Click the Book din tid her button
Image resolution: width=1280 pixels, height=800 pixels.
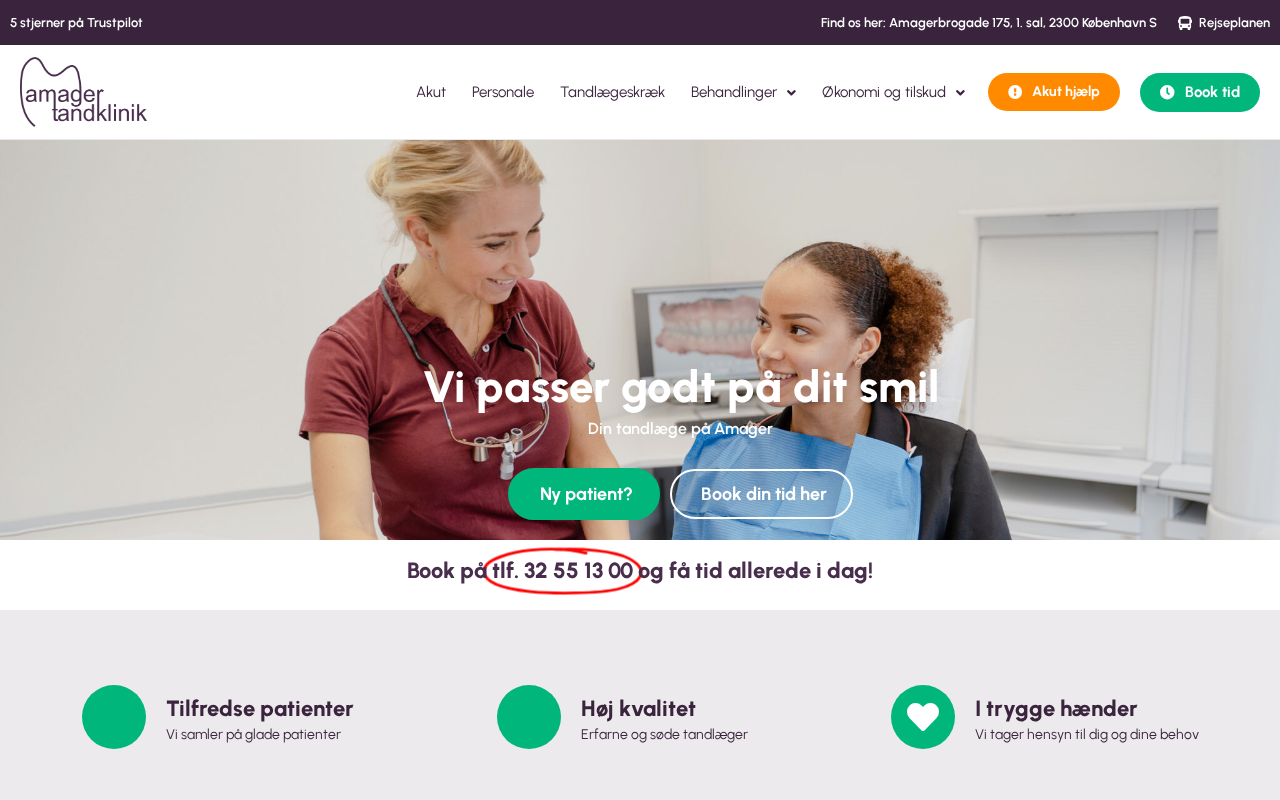pos(762,494)
